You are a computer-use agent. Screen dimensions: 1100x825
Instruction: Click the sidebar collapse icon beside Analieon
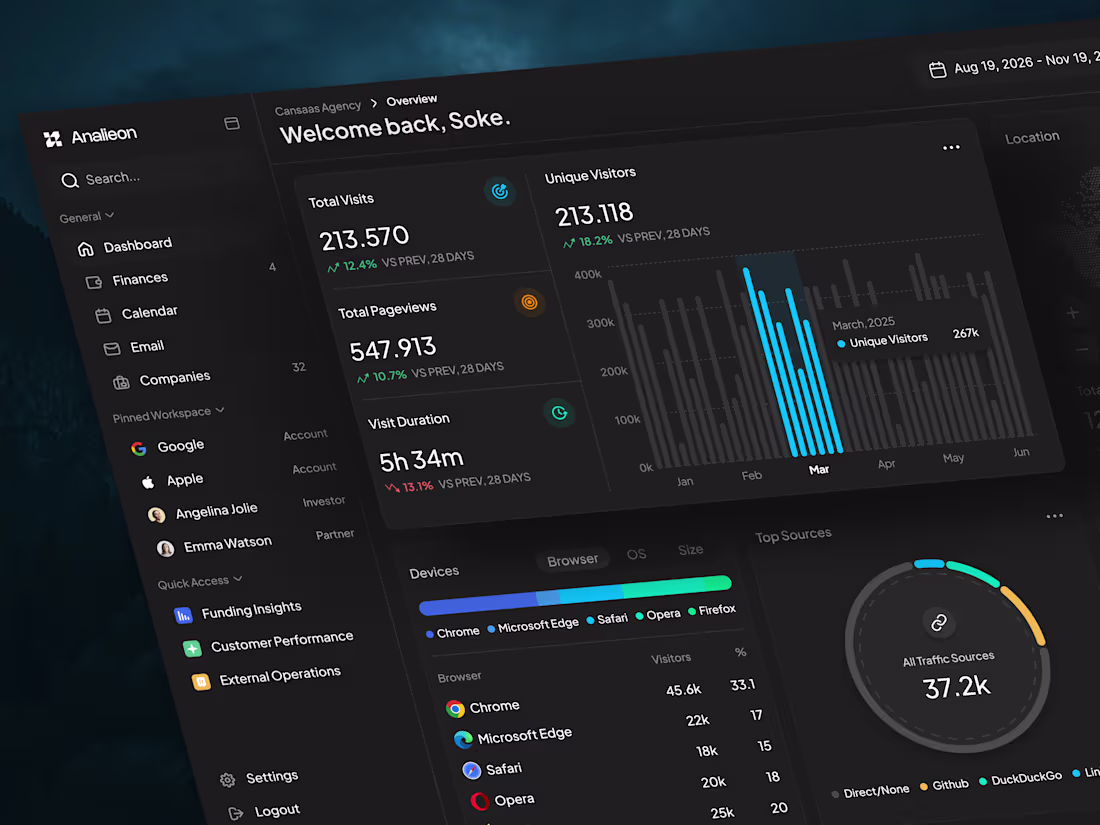232,123
